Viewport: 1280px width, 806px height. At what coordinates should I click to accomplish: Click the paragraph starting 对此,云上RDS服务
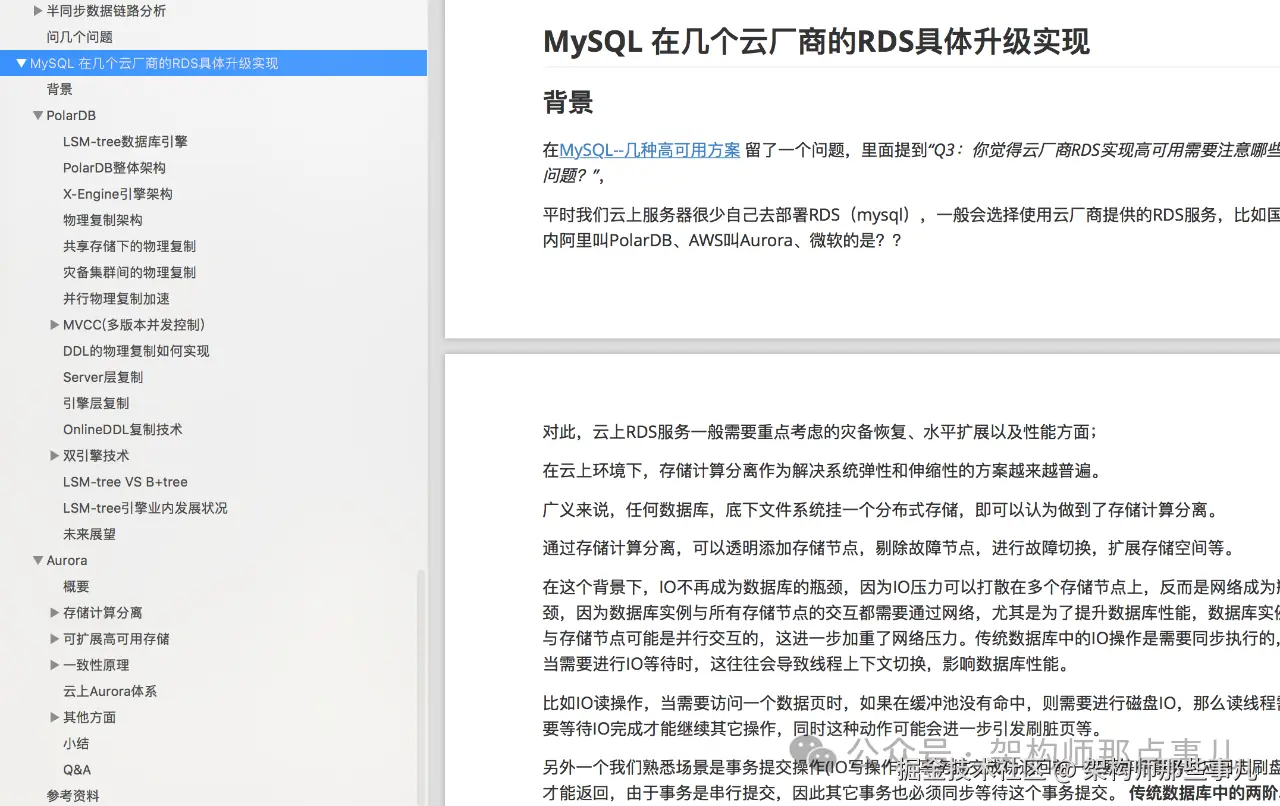pos(820,432)
